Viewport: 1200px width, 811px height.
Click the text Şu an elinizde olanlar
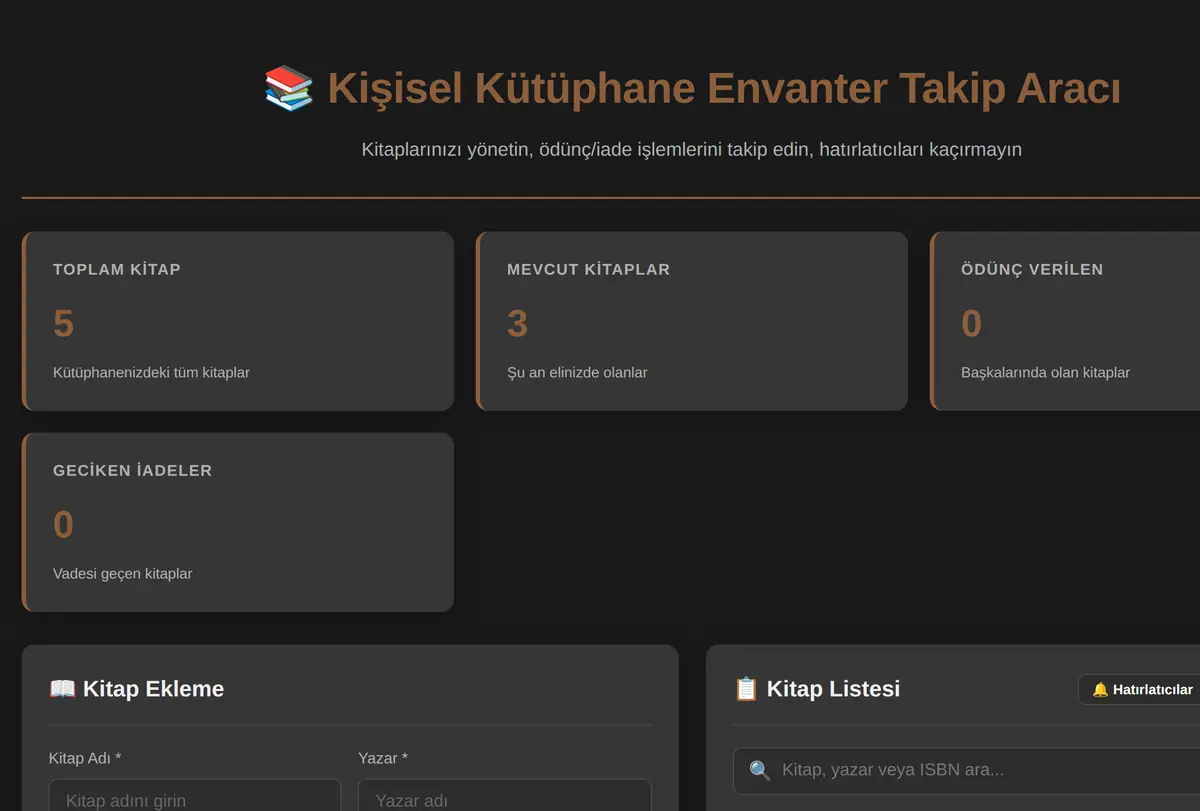click(577, 372)
